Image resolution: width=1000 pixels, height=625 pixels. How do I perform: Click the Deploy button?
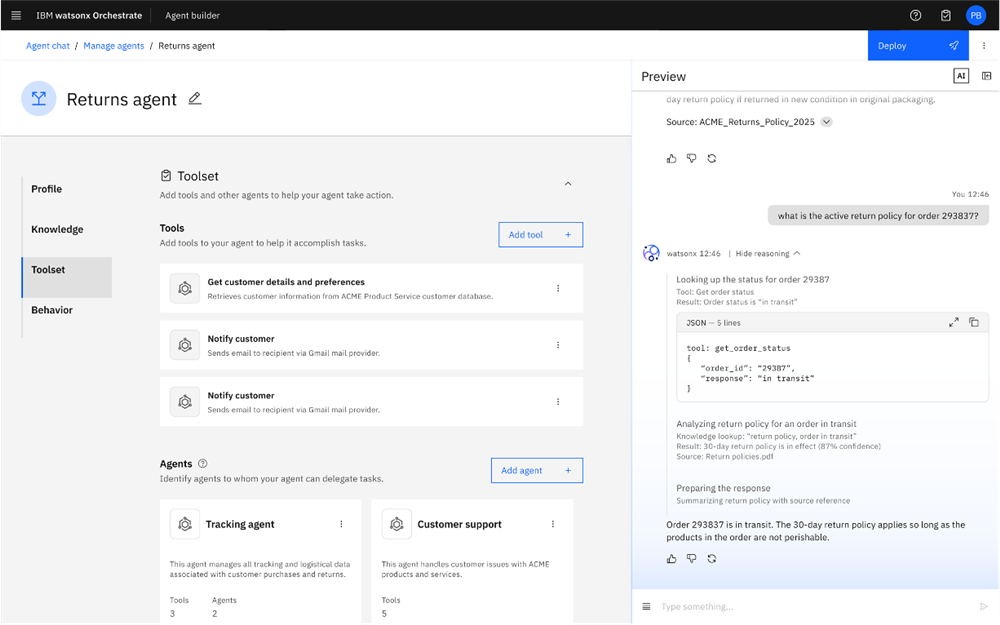click(917, 46)
